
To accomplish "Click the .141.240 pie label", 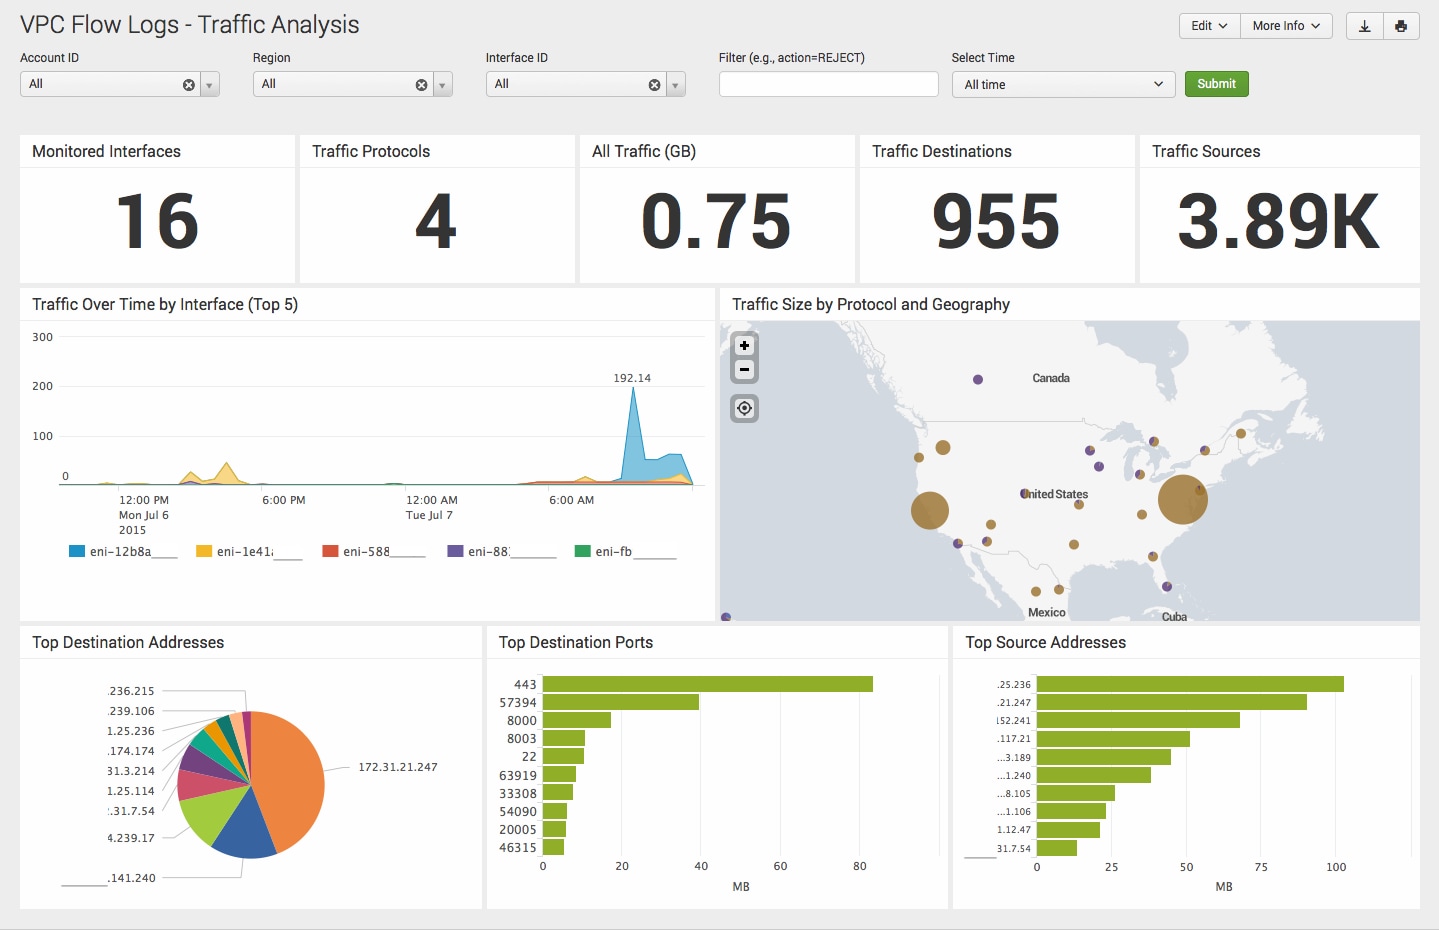I will (x=132, y=878).
